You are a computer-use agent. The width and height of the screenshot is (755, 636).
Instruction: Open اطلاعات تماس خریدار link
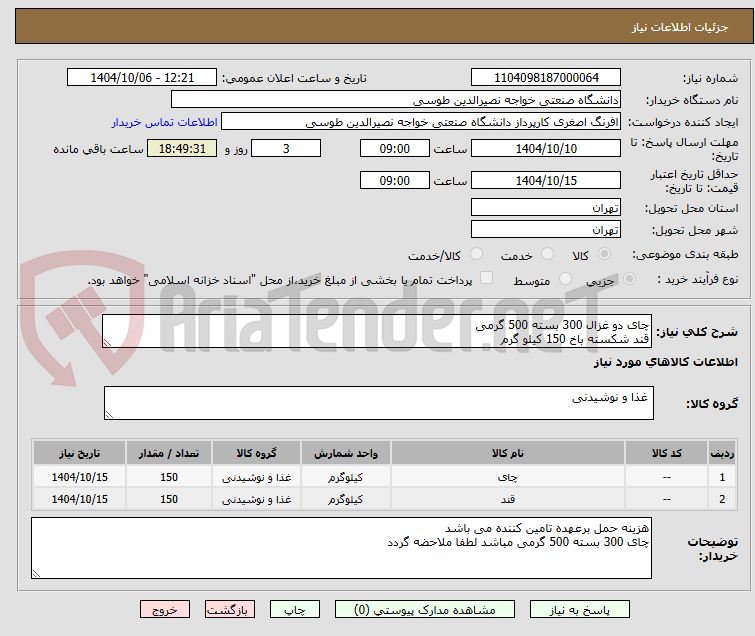point(164,122)
